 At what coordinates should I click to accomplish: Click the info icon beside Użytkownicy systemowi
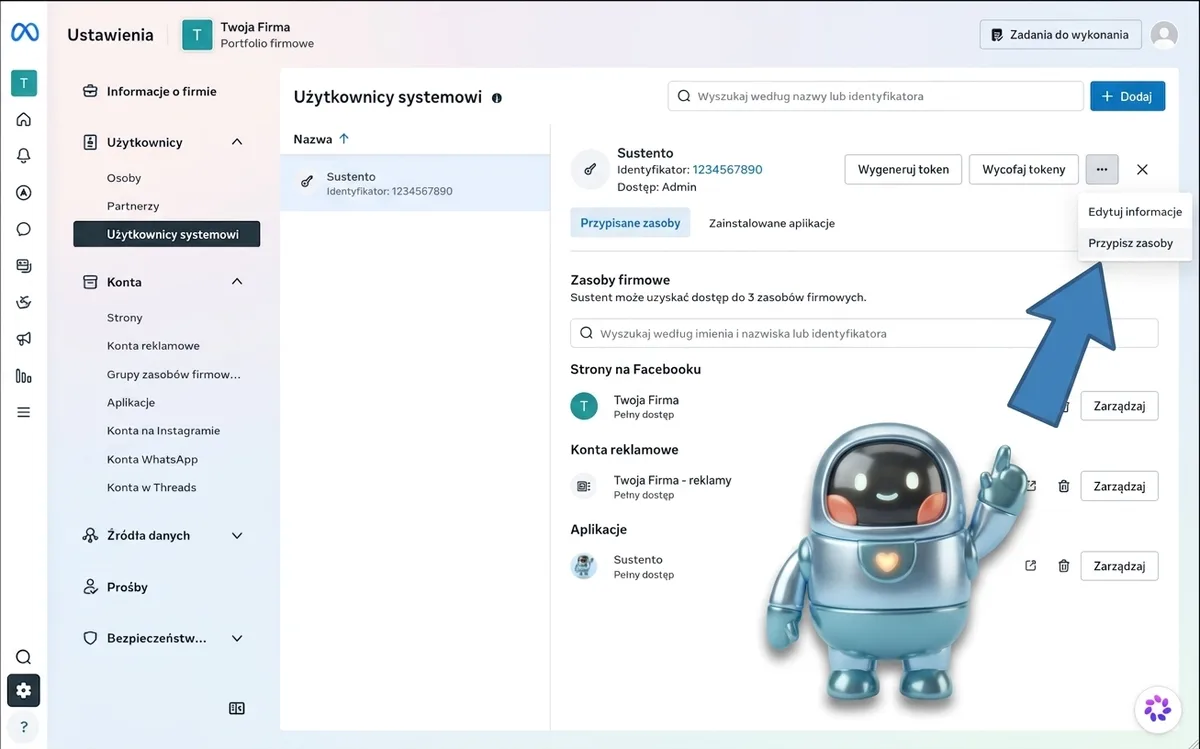497,98
